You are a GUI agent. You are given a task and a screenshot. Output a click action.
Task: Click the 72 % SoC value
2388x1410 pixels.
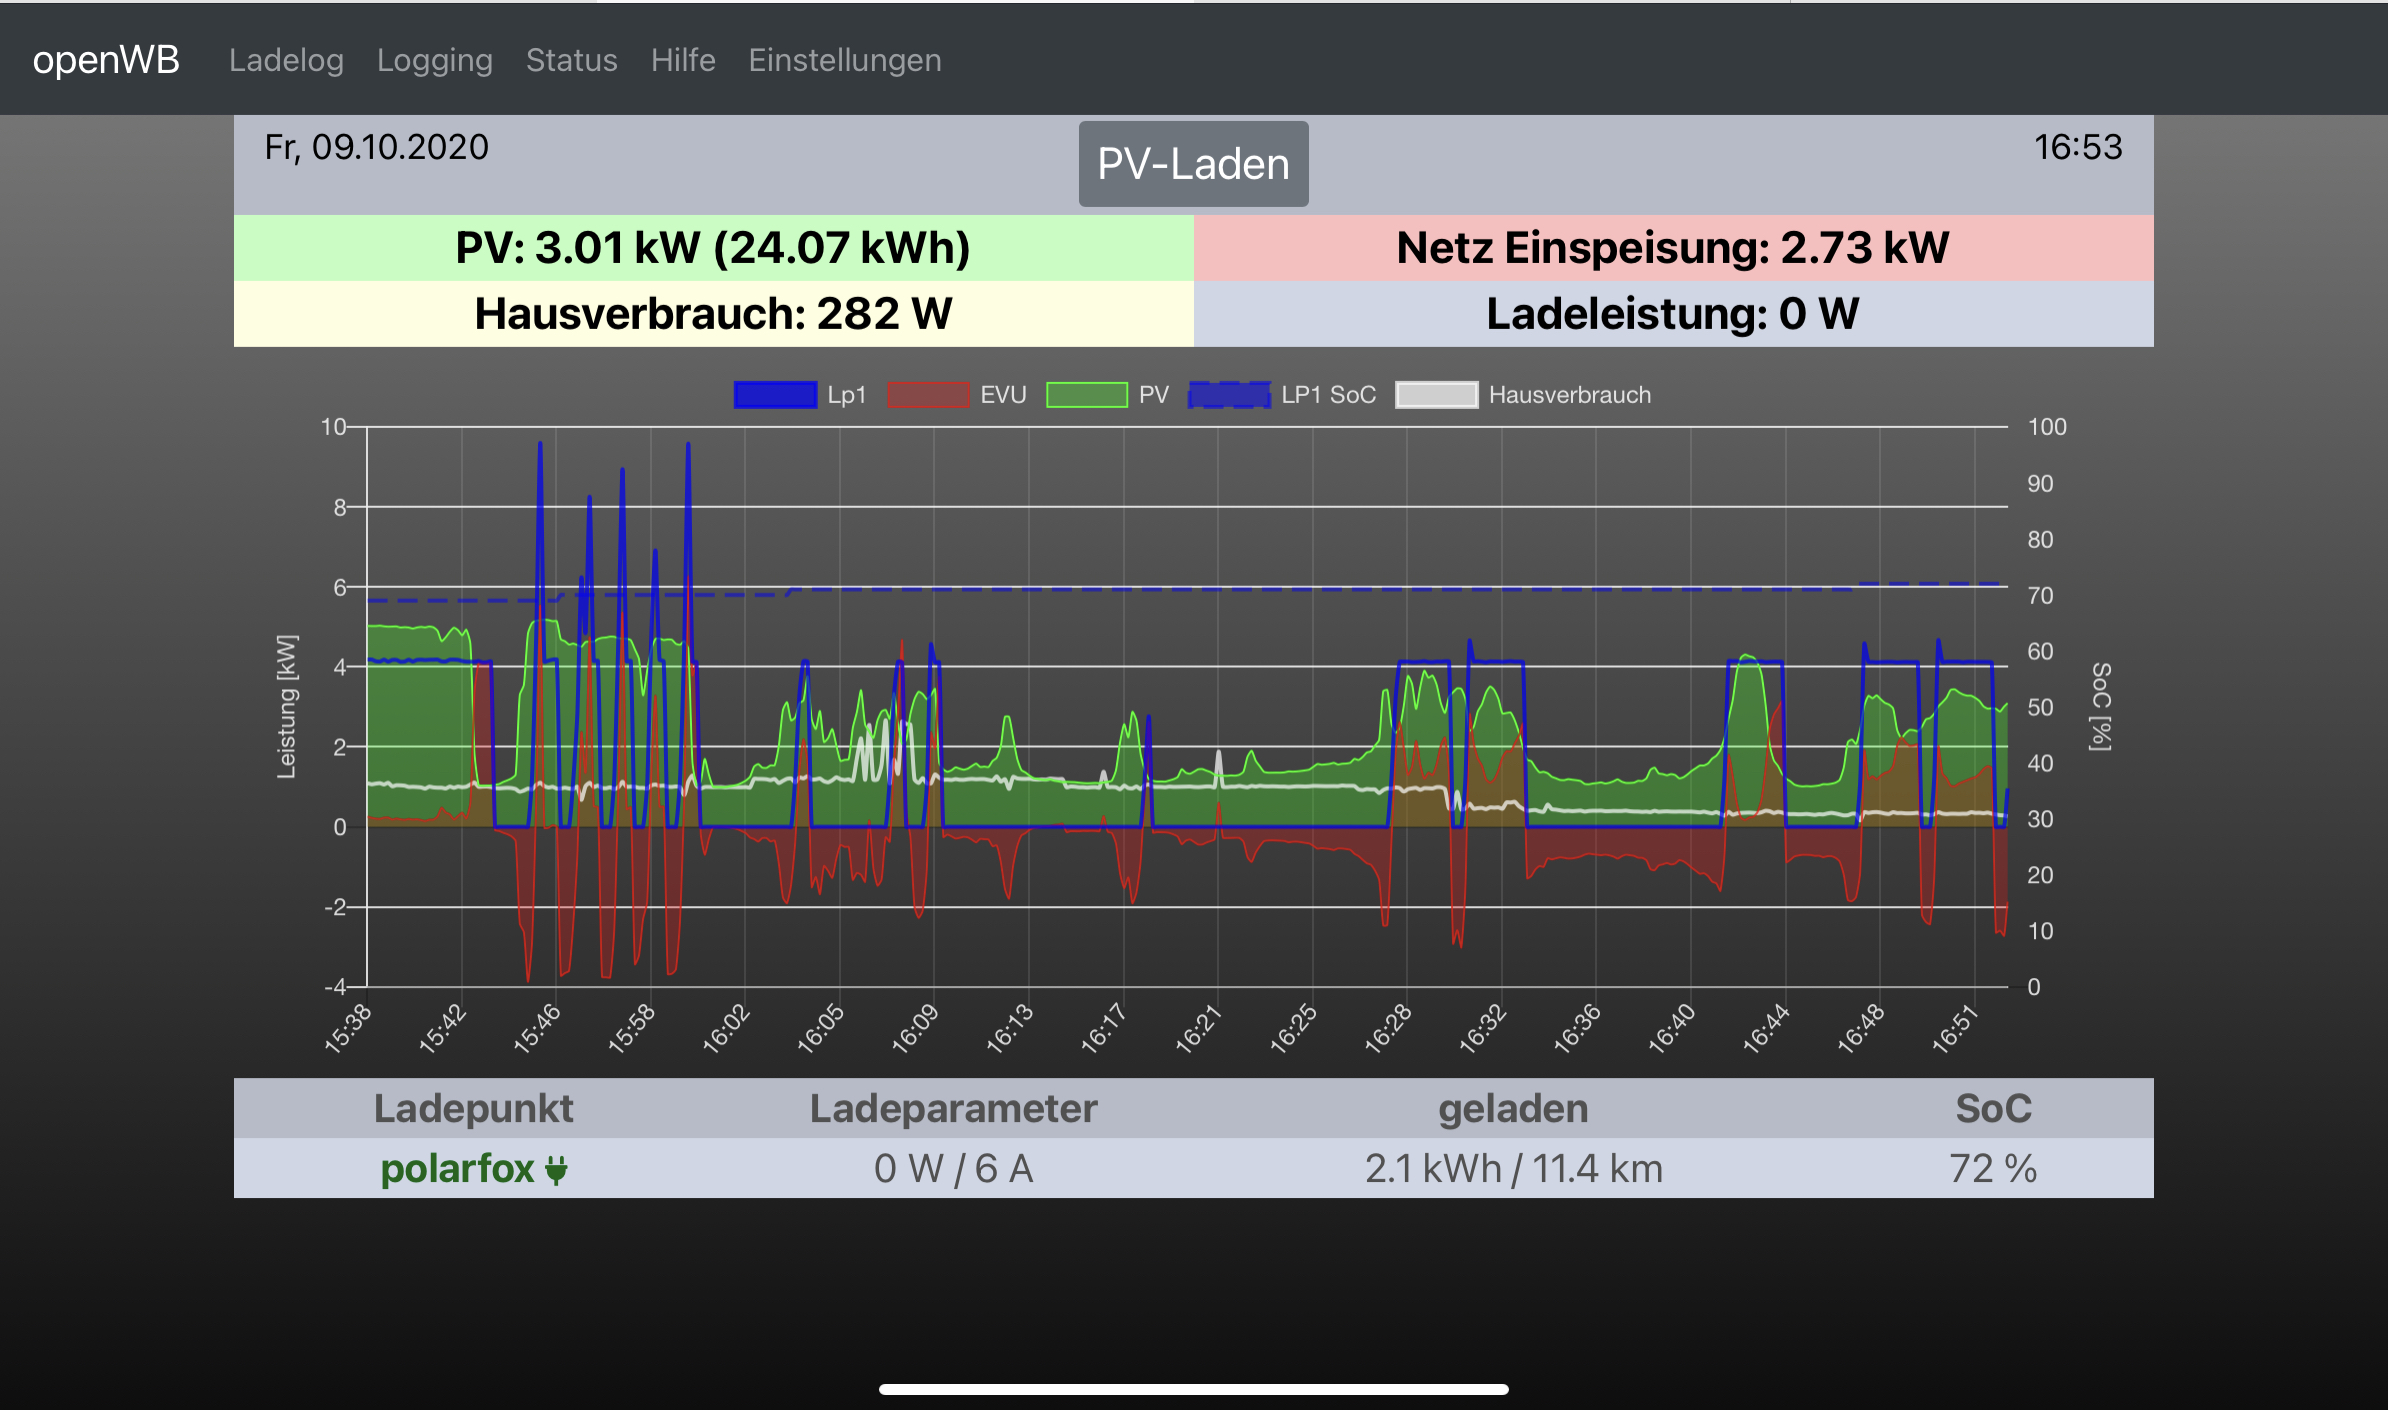tap(1992, 1169)
